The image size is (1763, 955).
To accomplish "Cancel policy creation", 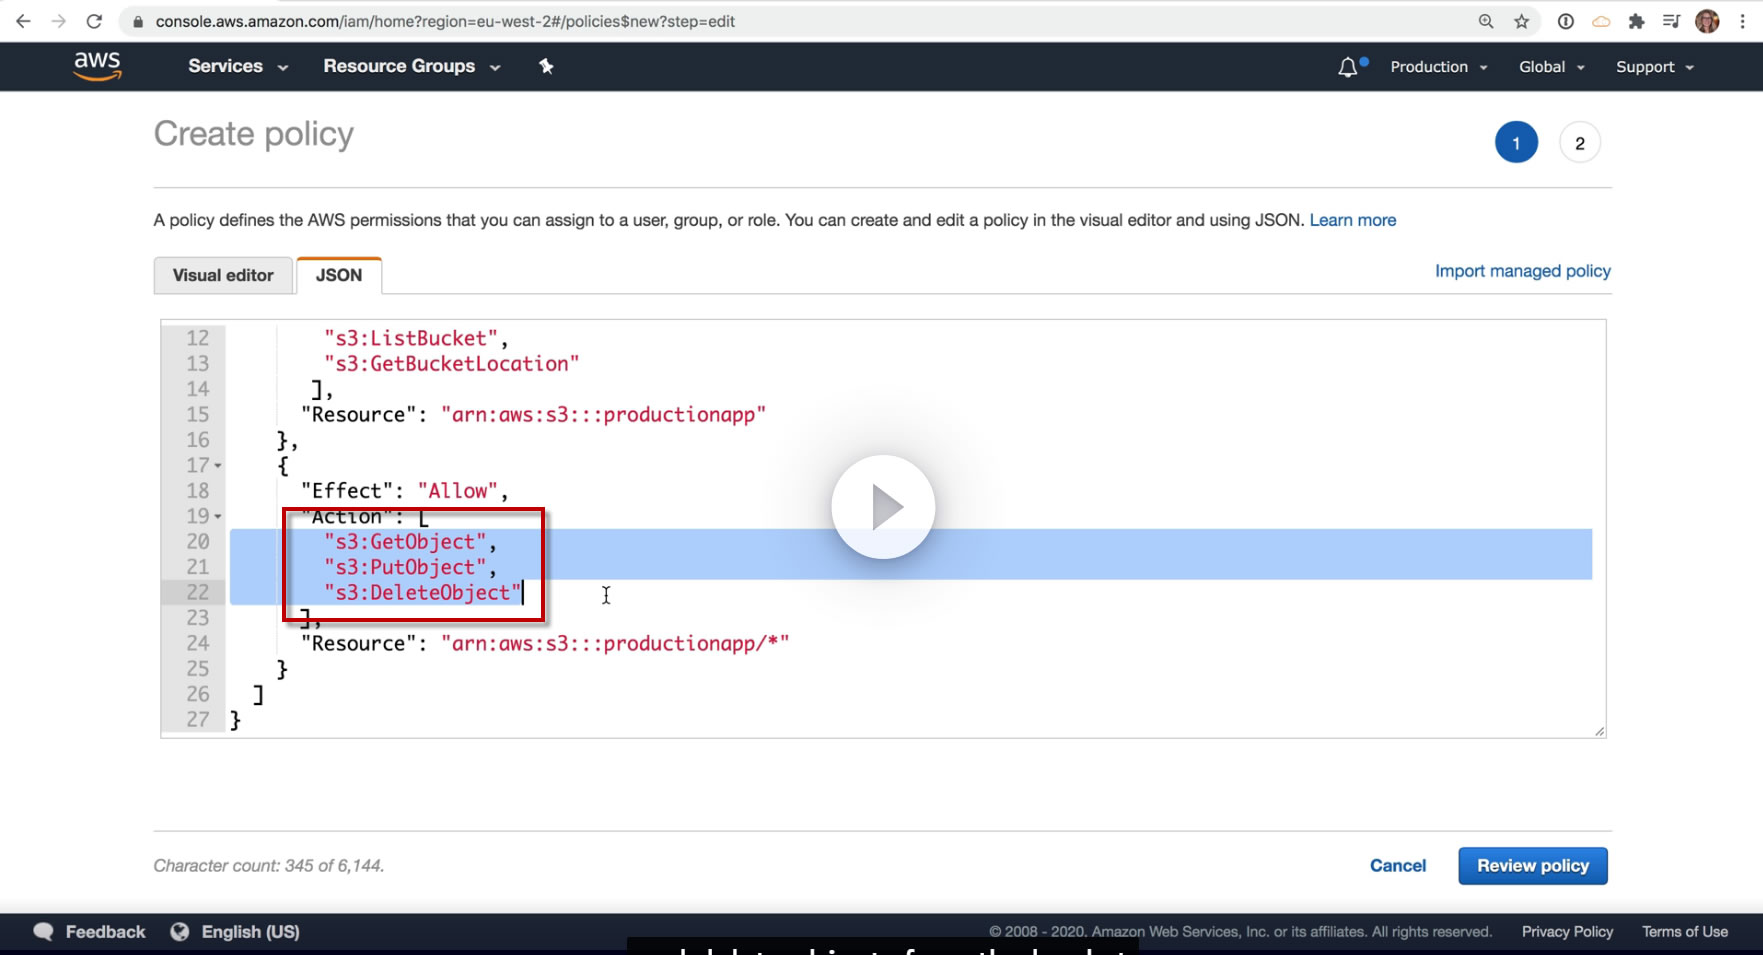I will [x=1398, y=866].
